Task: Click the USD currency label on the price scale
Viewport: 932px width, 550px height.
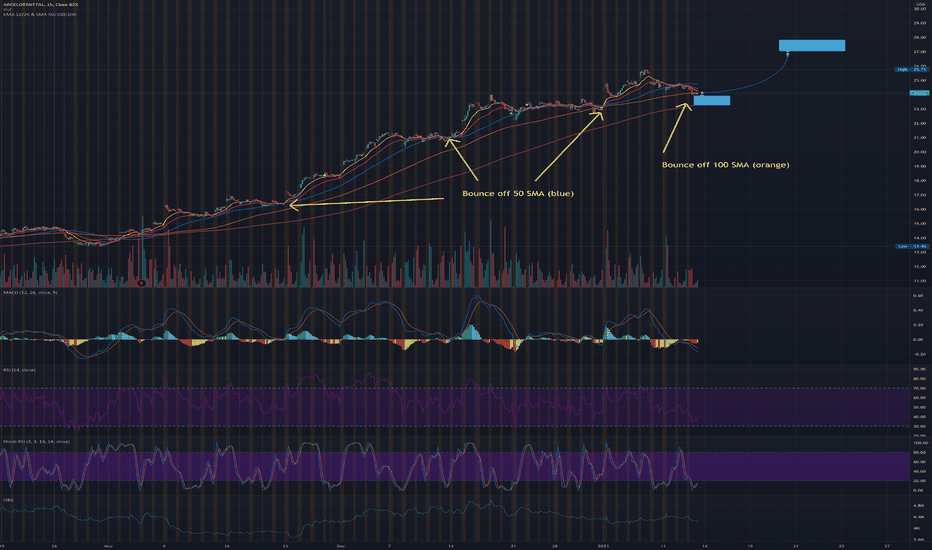Action: click(x=921, y=4)
